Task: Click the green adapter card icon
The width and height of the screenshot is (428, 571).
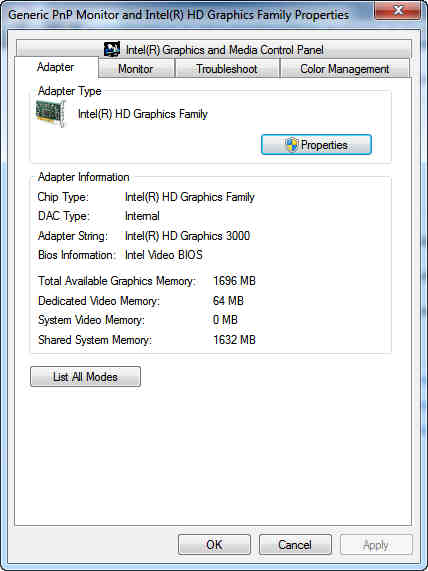Action: pos(51,114)
